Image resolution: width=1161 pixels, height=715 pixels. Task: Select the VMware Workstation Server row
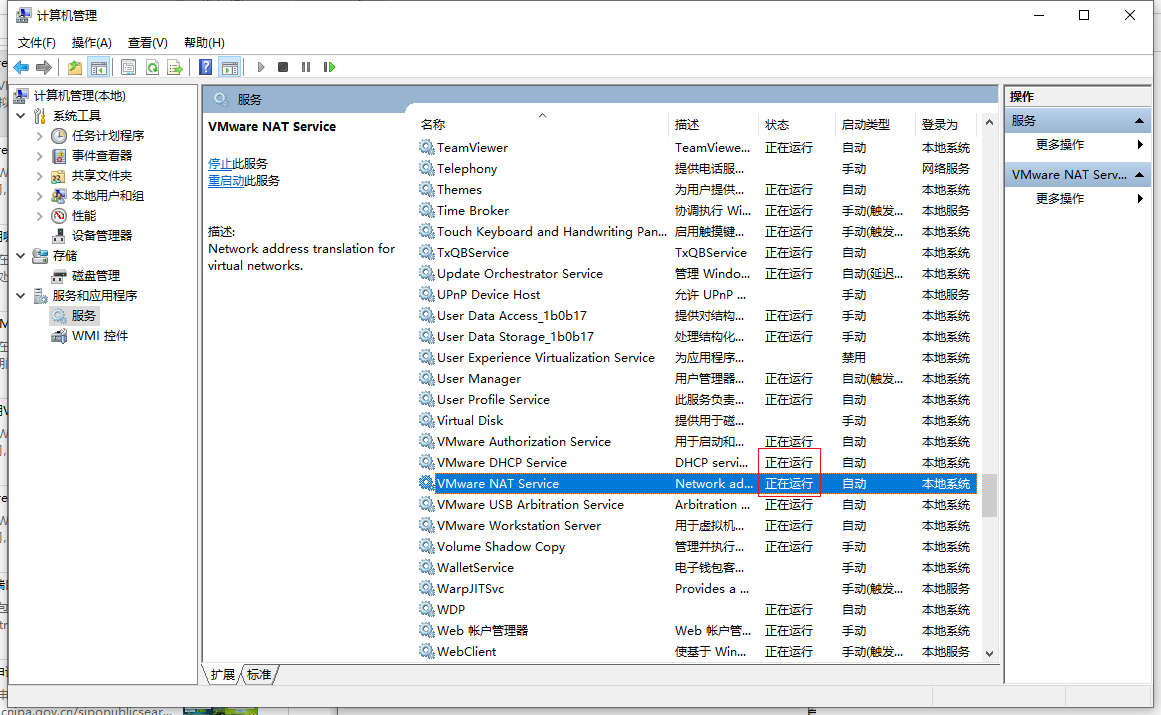(x=696, y=526)
